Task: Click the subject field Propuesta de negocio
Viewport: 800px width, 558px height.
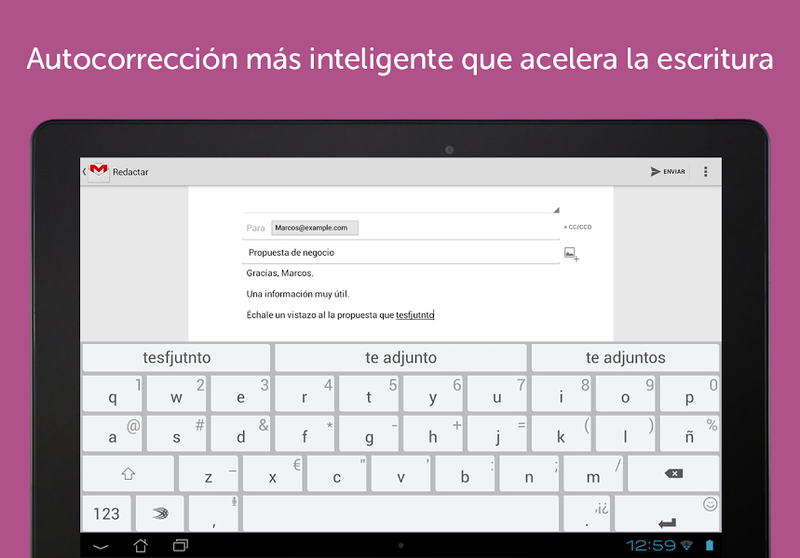Action: click(x=401, y=252)
